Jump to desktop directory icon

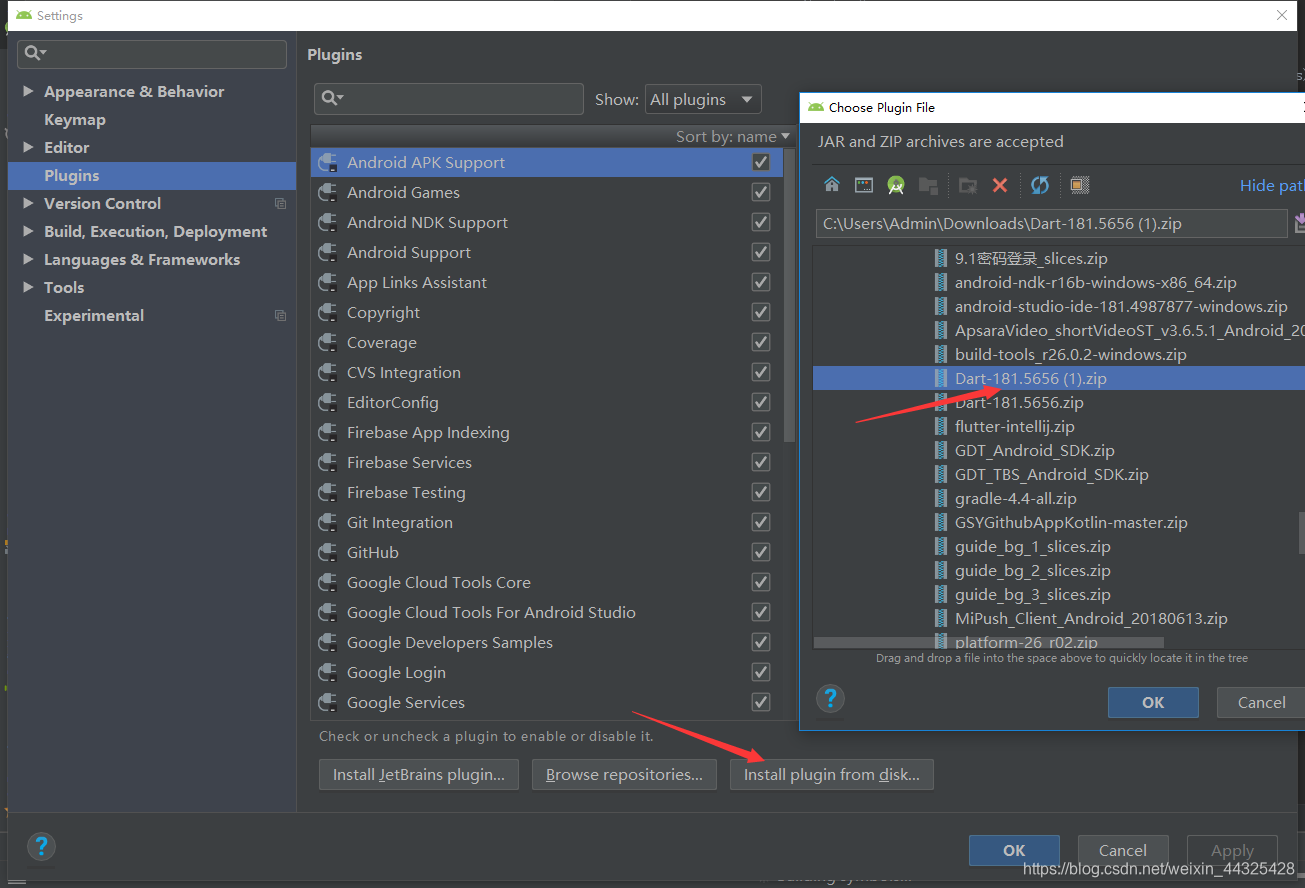click(864, 185)
